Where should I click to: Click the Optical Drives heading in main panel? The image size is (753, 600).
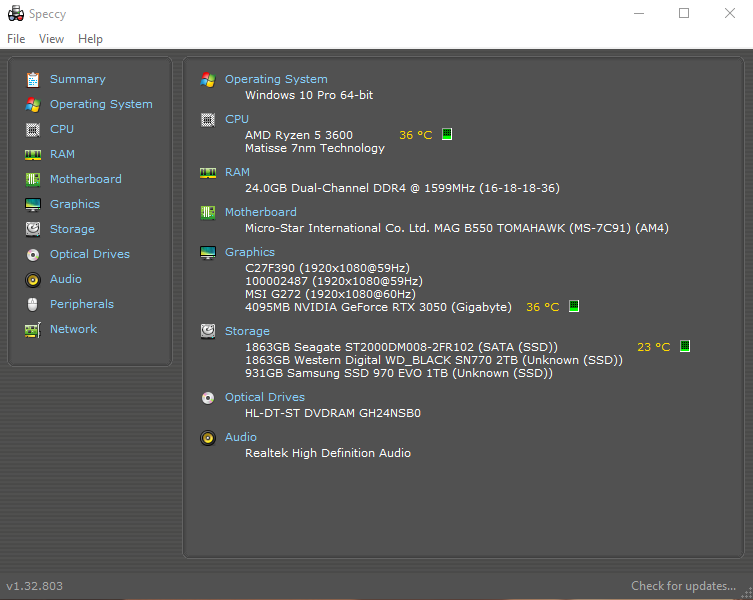point(265,397)
